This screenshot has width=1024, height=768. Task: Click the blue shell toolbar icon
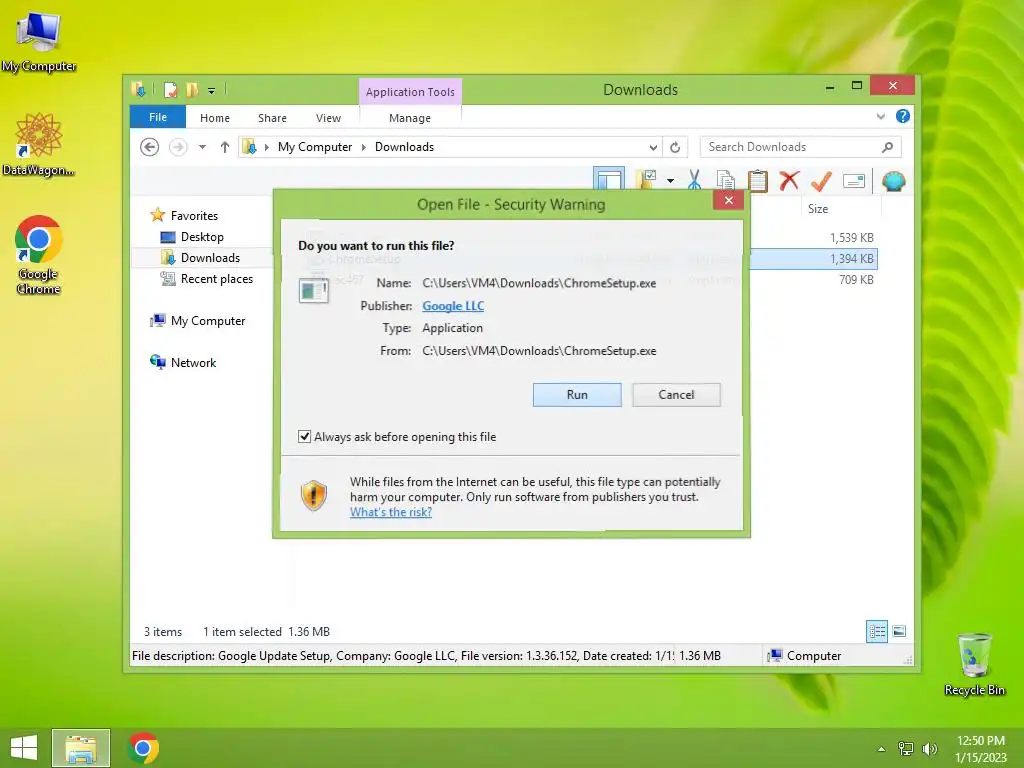893,180
